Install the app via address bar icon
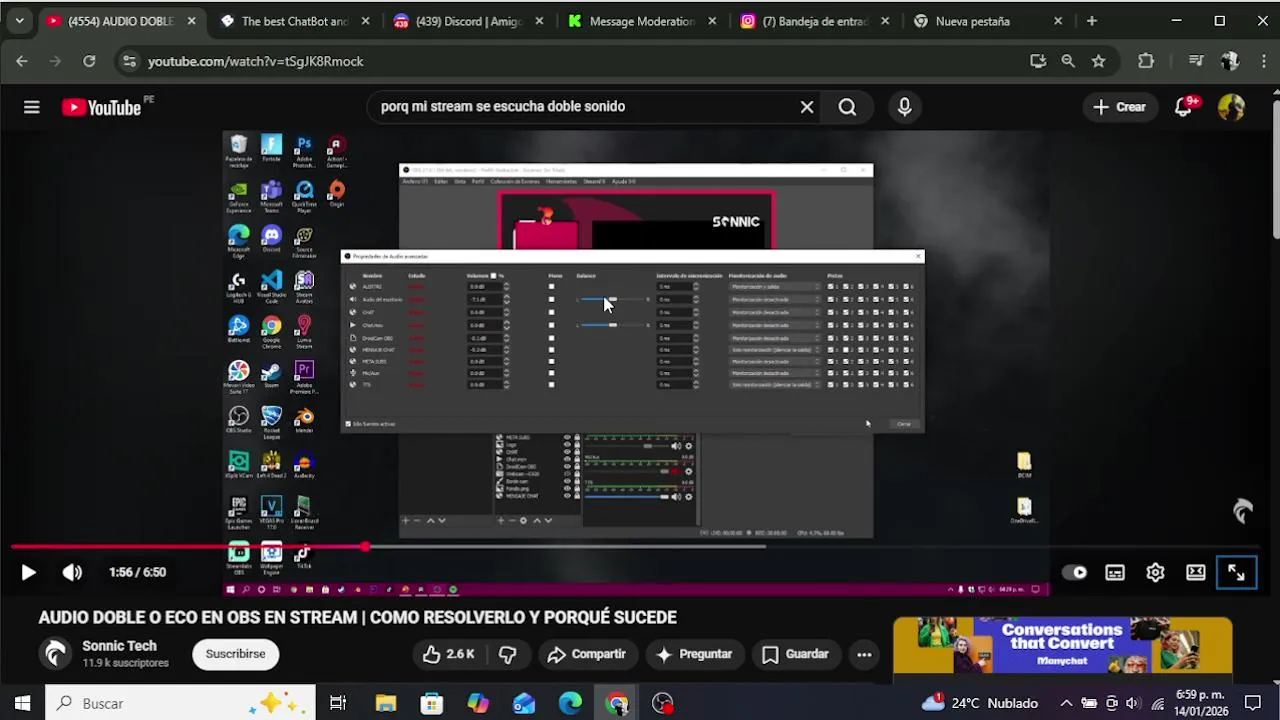Viewport: 1280px width, 720px height. pos(1038,61)
